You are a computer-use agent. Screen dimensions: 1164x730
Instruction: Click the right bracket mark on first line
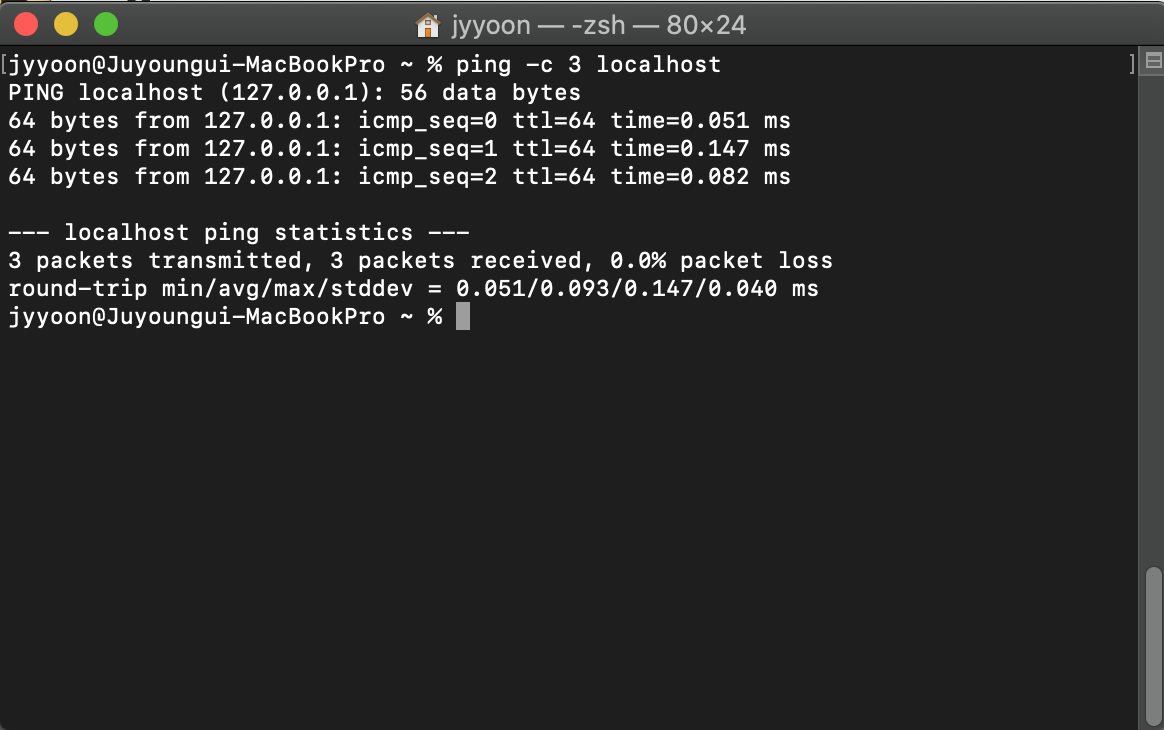[1131, 65]
